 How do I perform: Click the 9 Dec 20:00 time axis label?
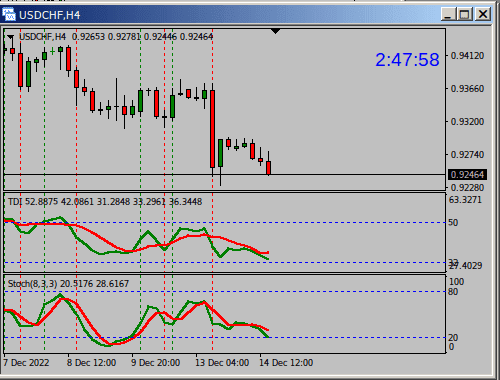pyautogui.click(x=155, y=363)
